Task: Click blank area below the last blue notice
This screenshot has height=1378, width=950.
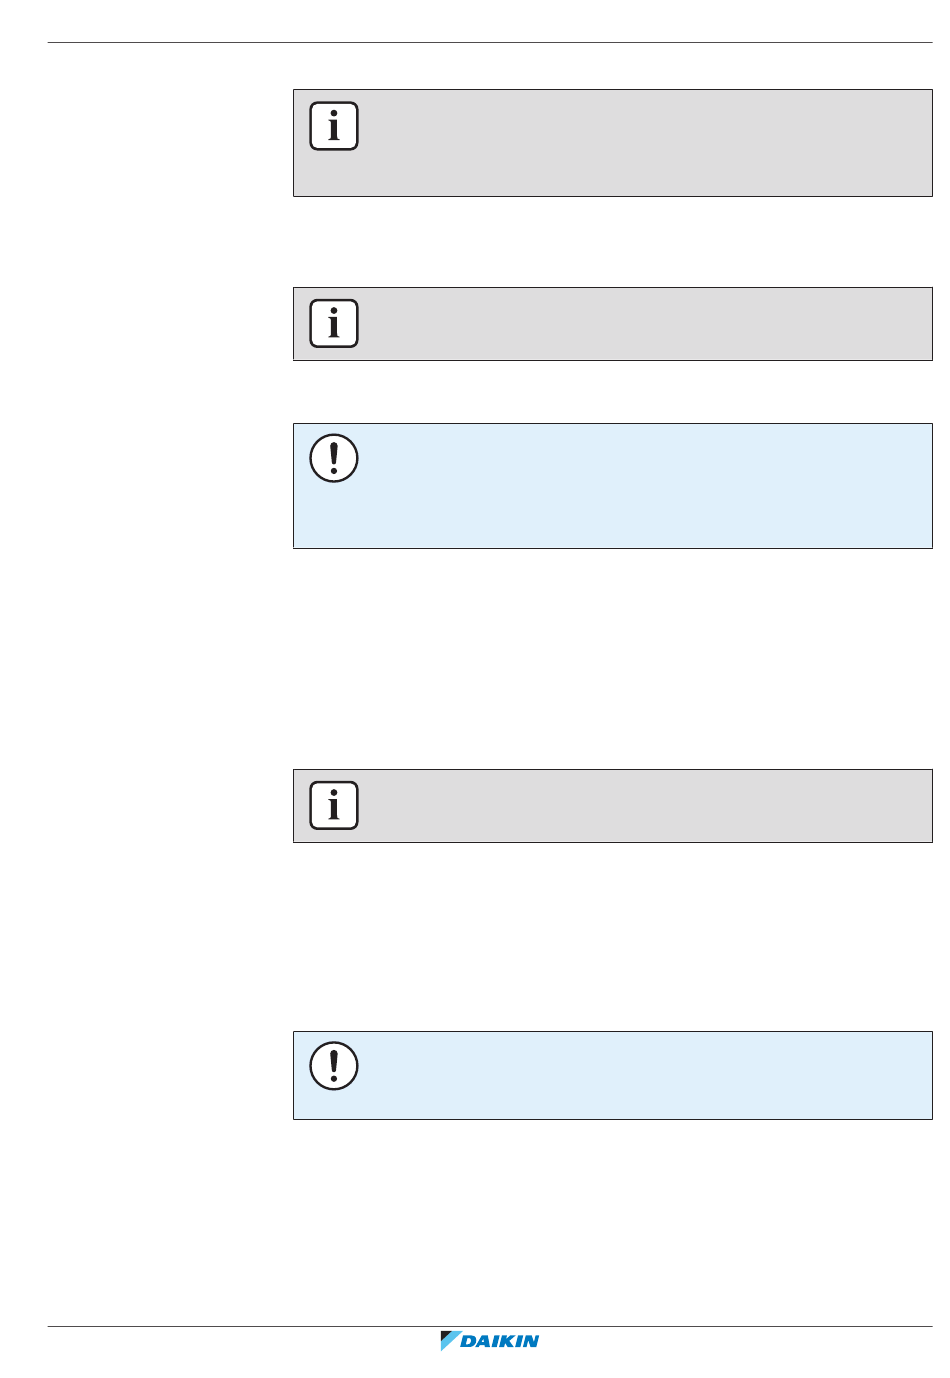Action: pos(612,1220)
